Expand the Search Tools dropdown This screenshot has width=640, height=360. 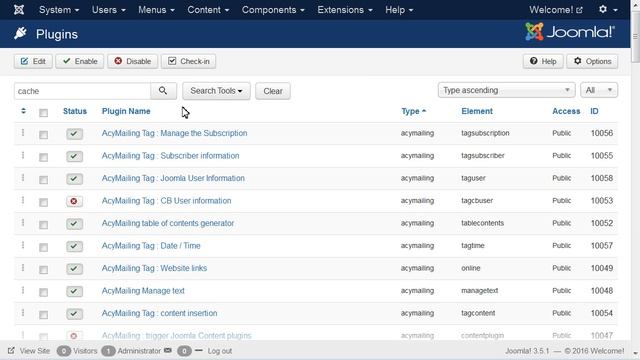click(216, 91)
